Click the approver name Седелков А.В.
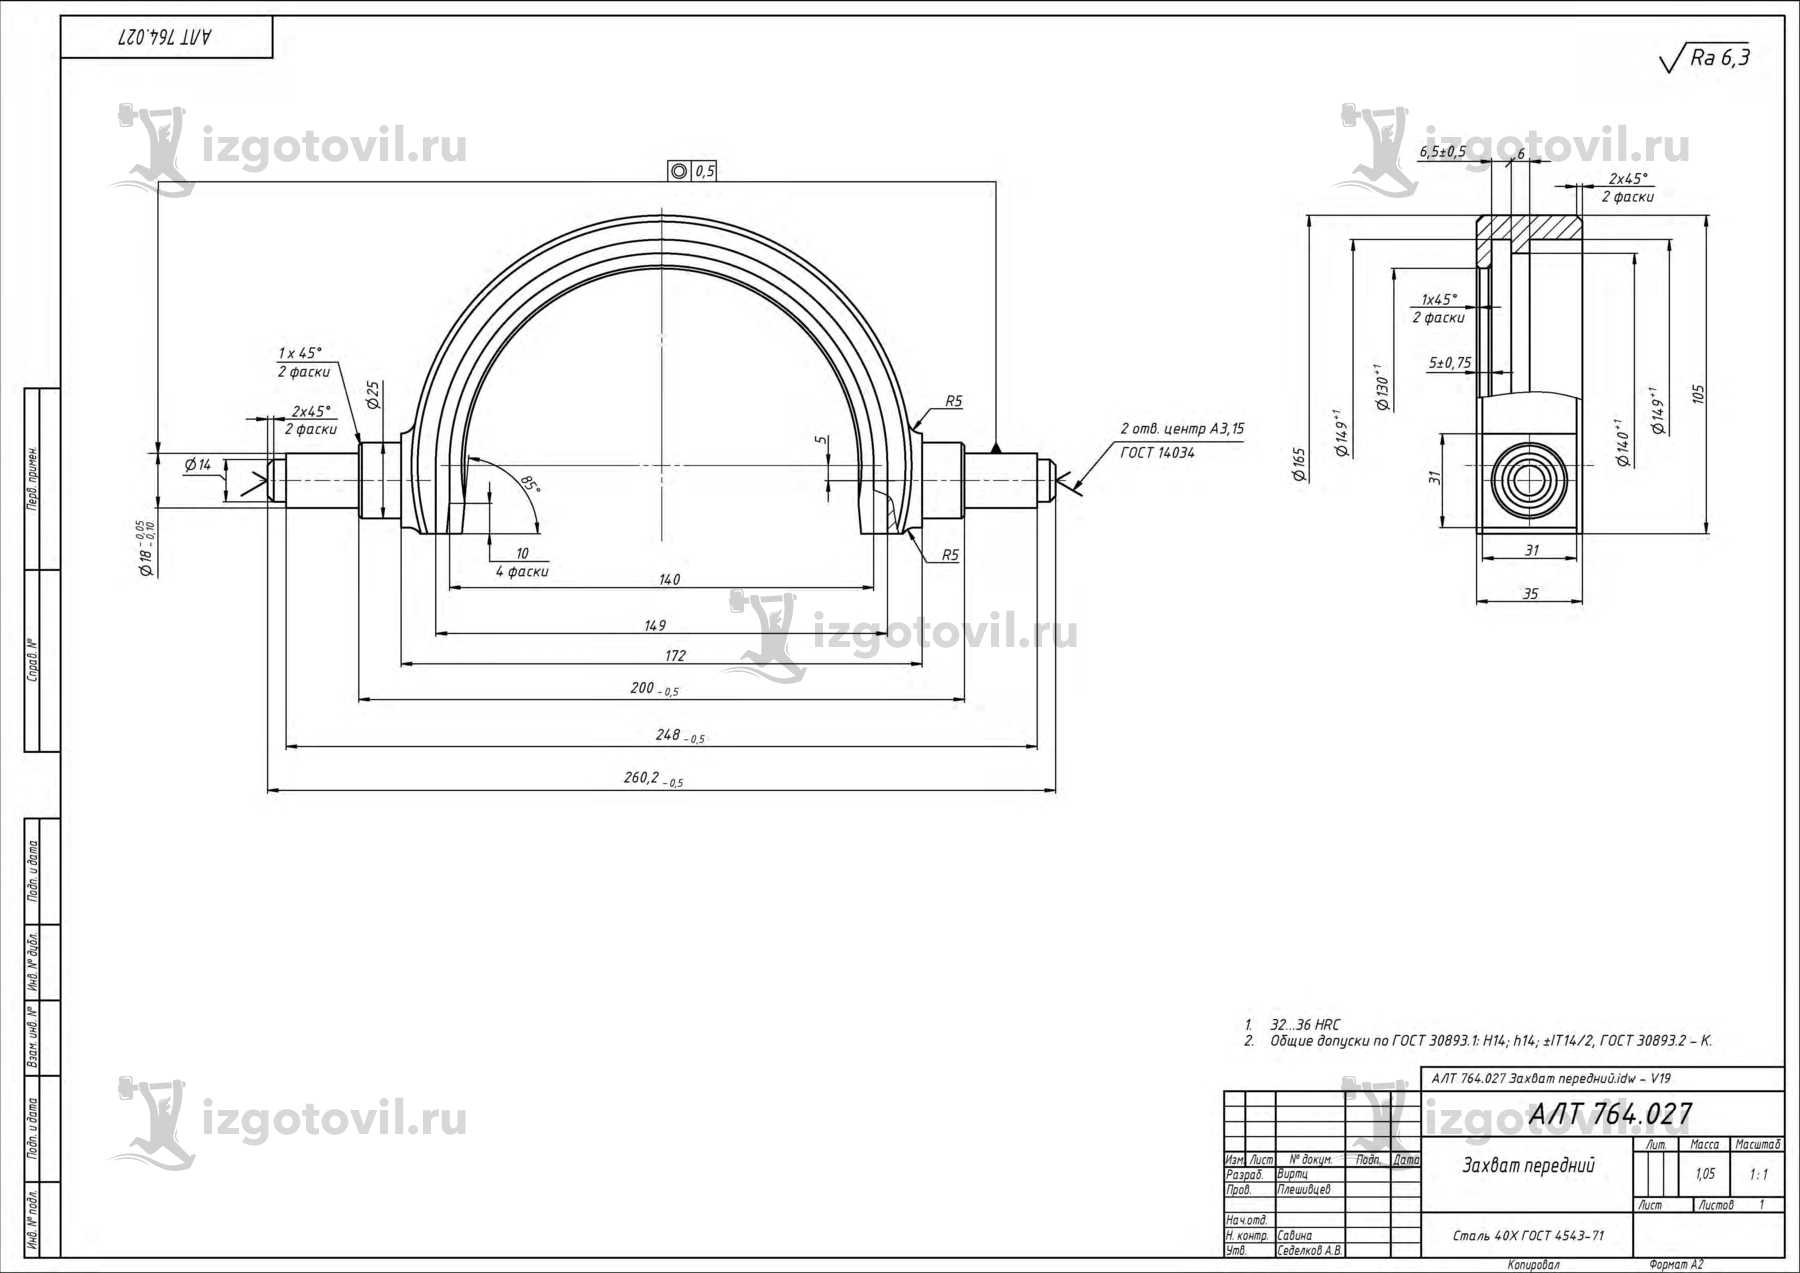 (x=1310, y=1250)
